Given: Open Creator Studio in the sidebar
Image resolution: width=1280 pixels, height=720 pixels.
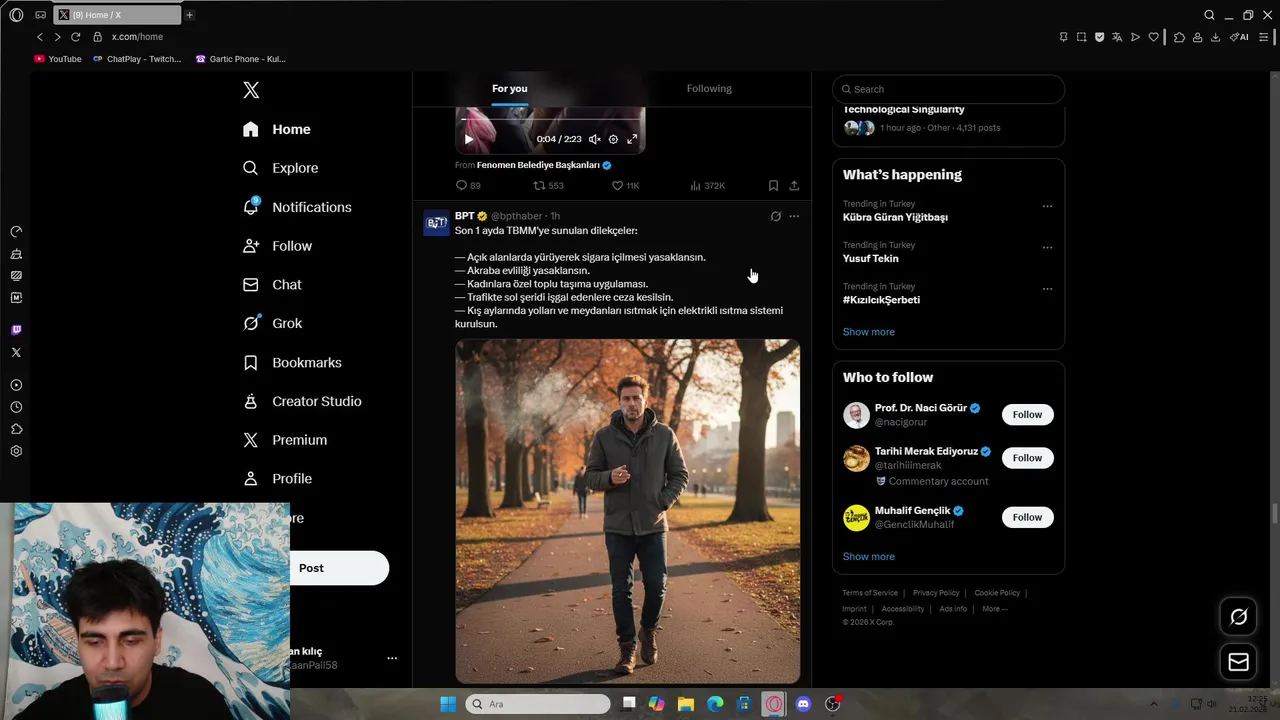Looking at the screenshot, I should [303, 401].
